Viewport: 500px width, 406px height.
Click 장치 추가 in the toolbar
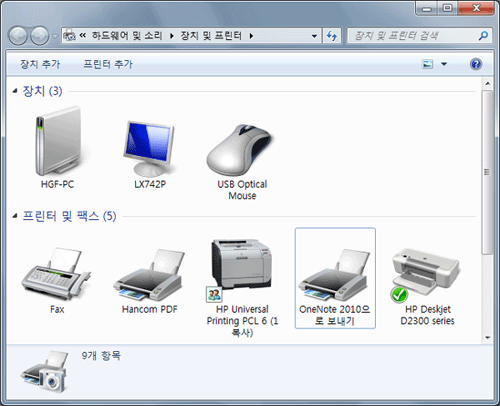(x=40, y=64)
